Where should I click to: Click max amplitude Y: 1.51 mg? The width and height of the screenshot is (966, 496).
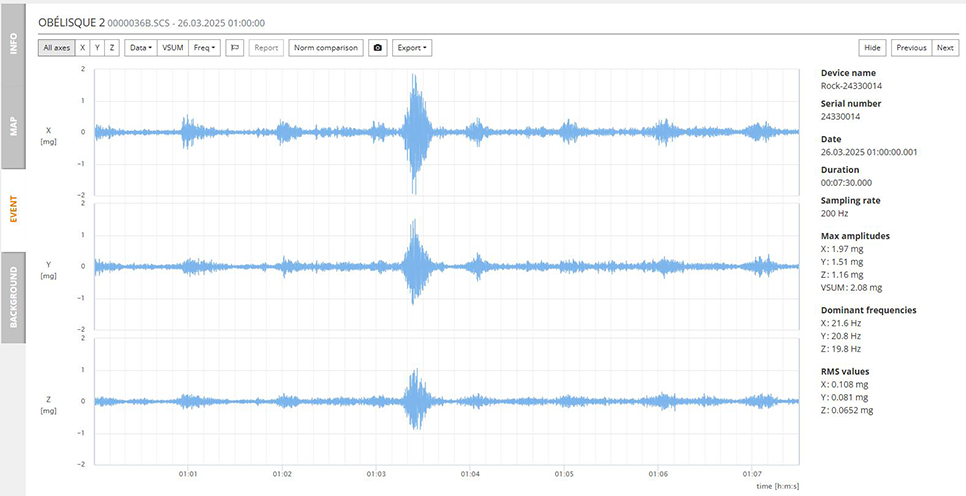tap(842, 262)
